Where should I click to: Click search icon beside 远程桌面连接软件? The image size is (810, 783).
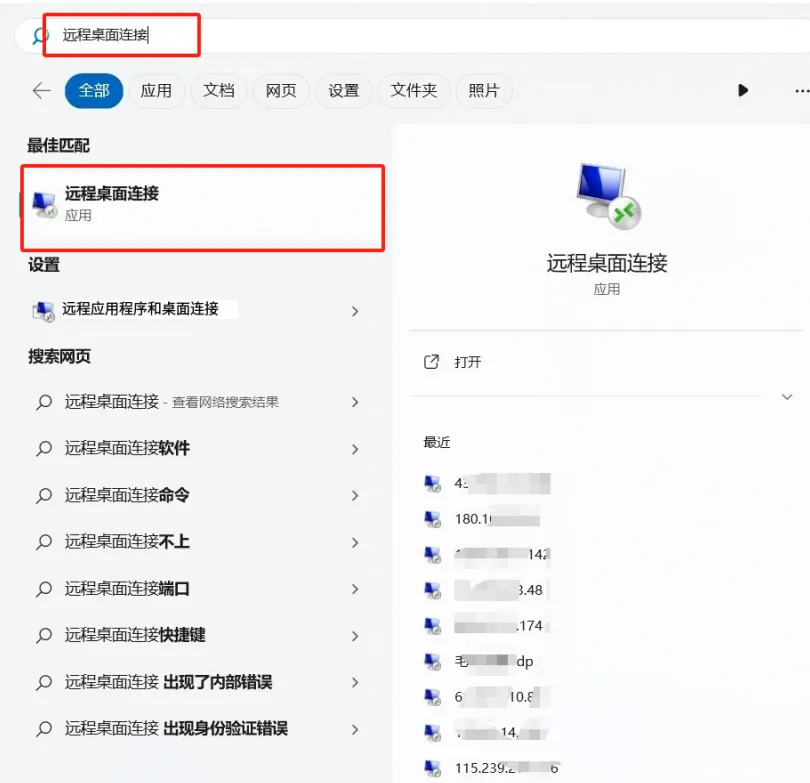(x=44, y=448)
